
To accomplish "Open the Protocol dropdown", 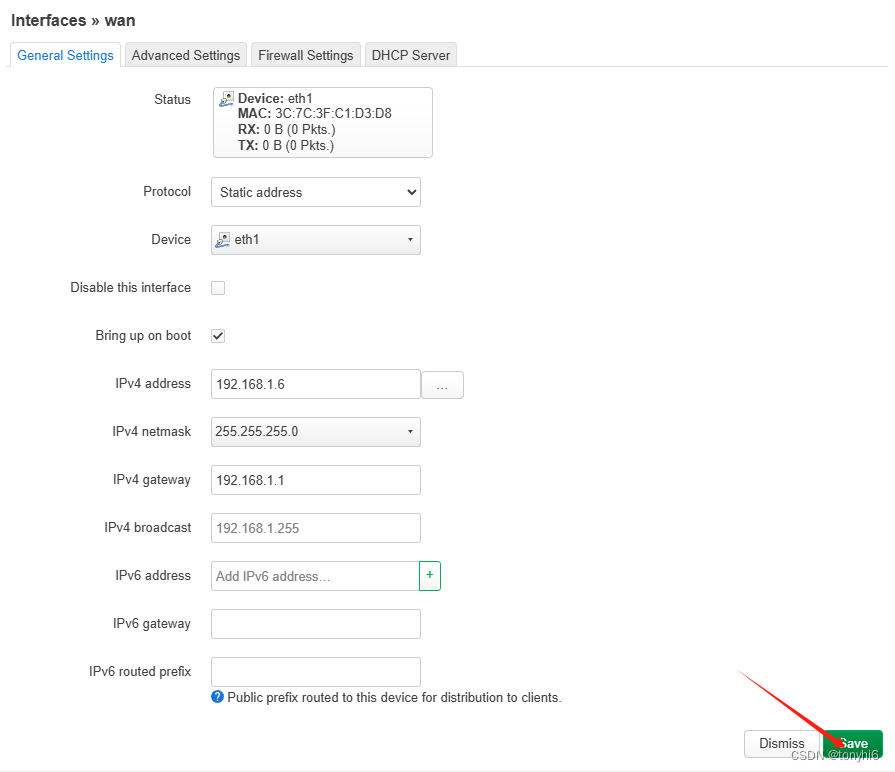I will (315, 192).
